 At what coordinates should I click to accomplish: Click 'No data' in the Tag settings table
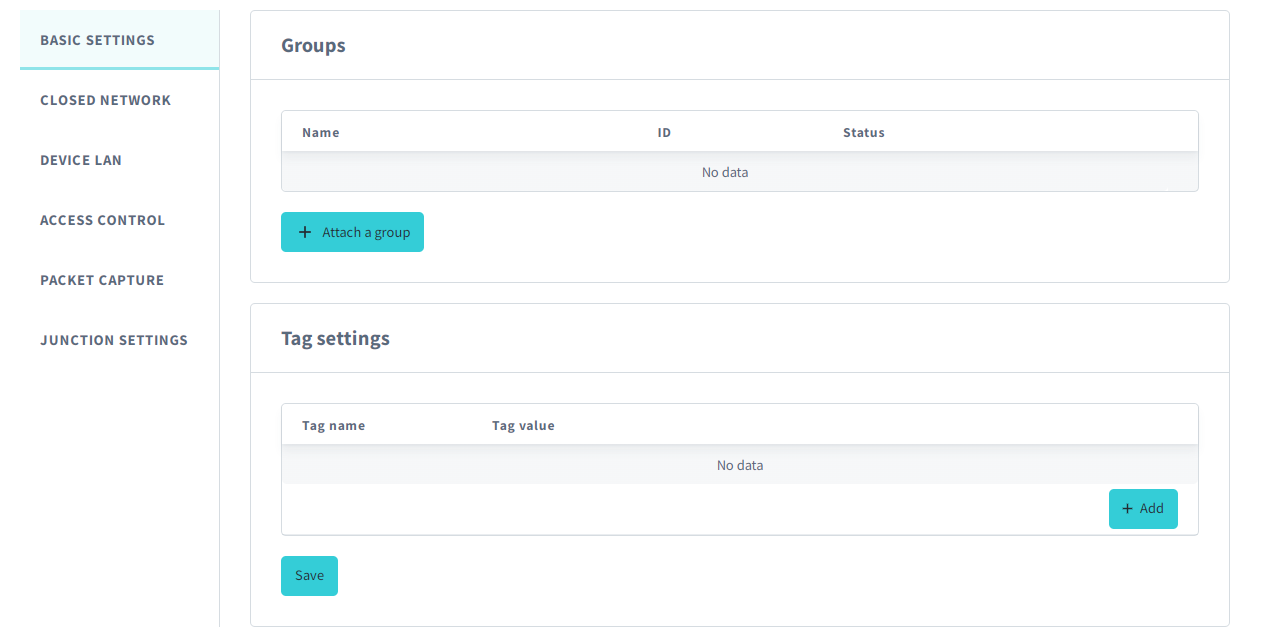[x=740, y=465]
